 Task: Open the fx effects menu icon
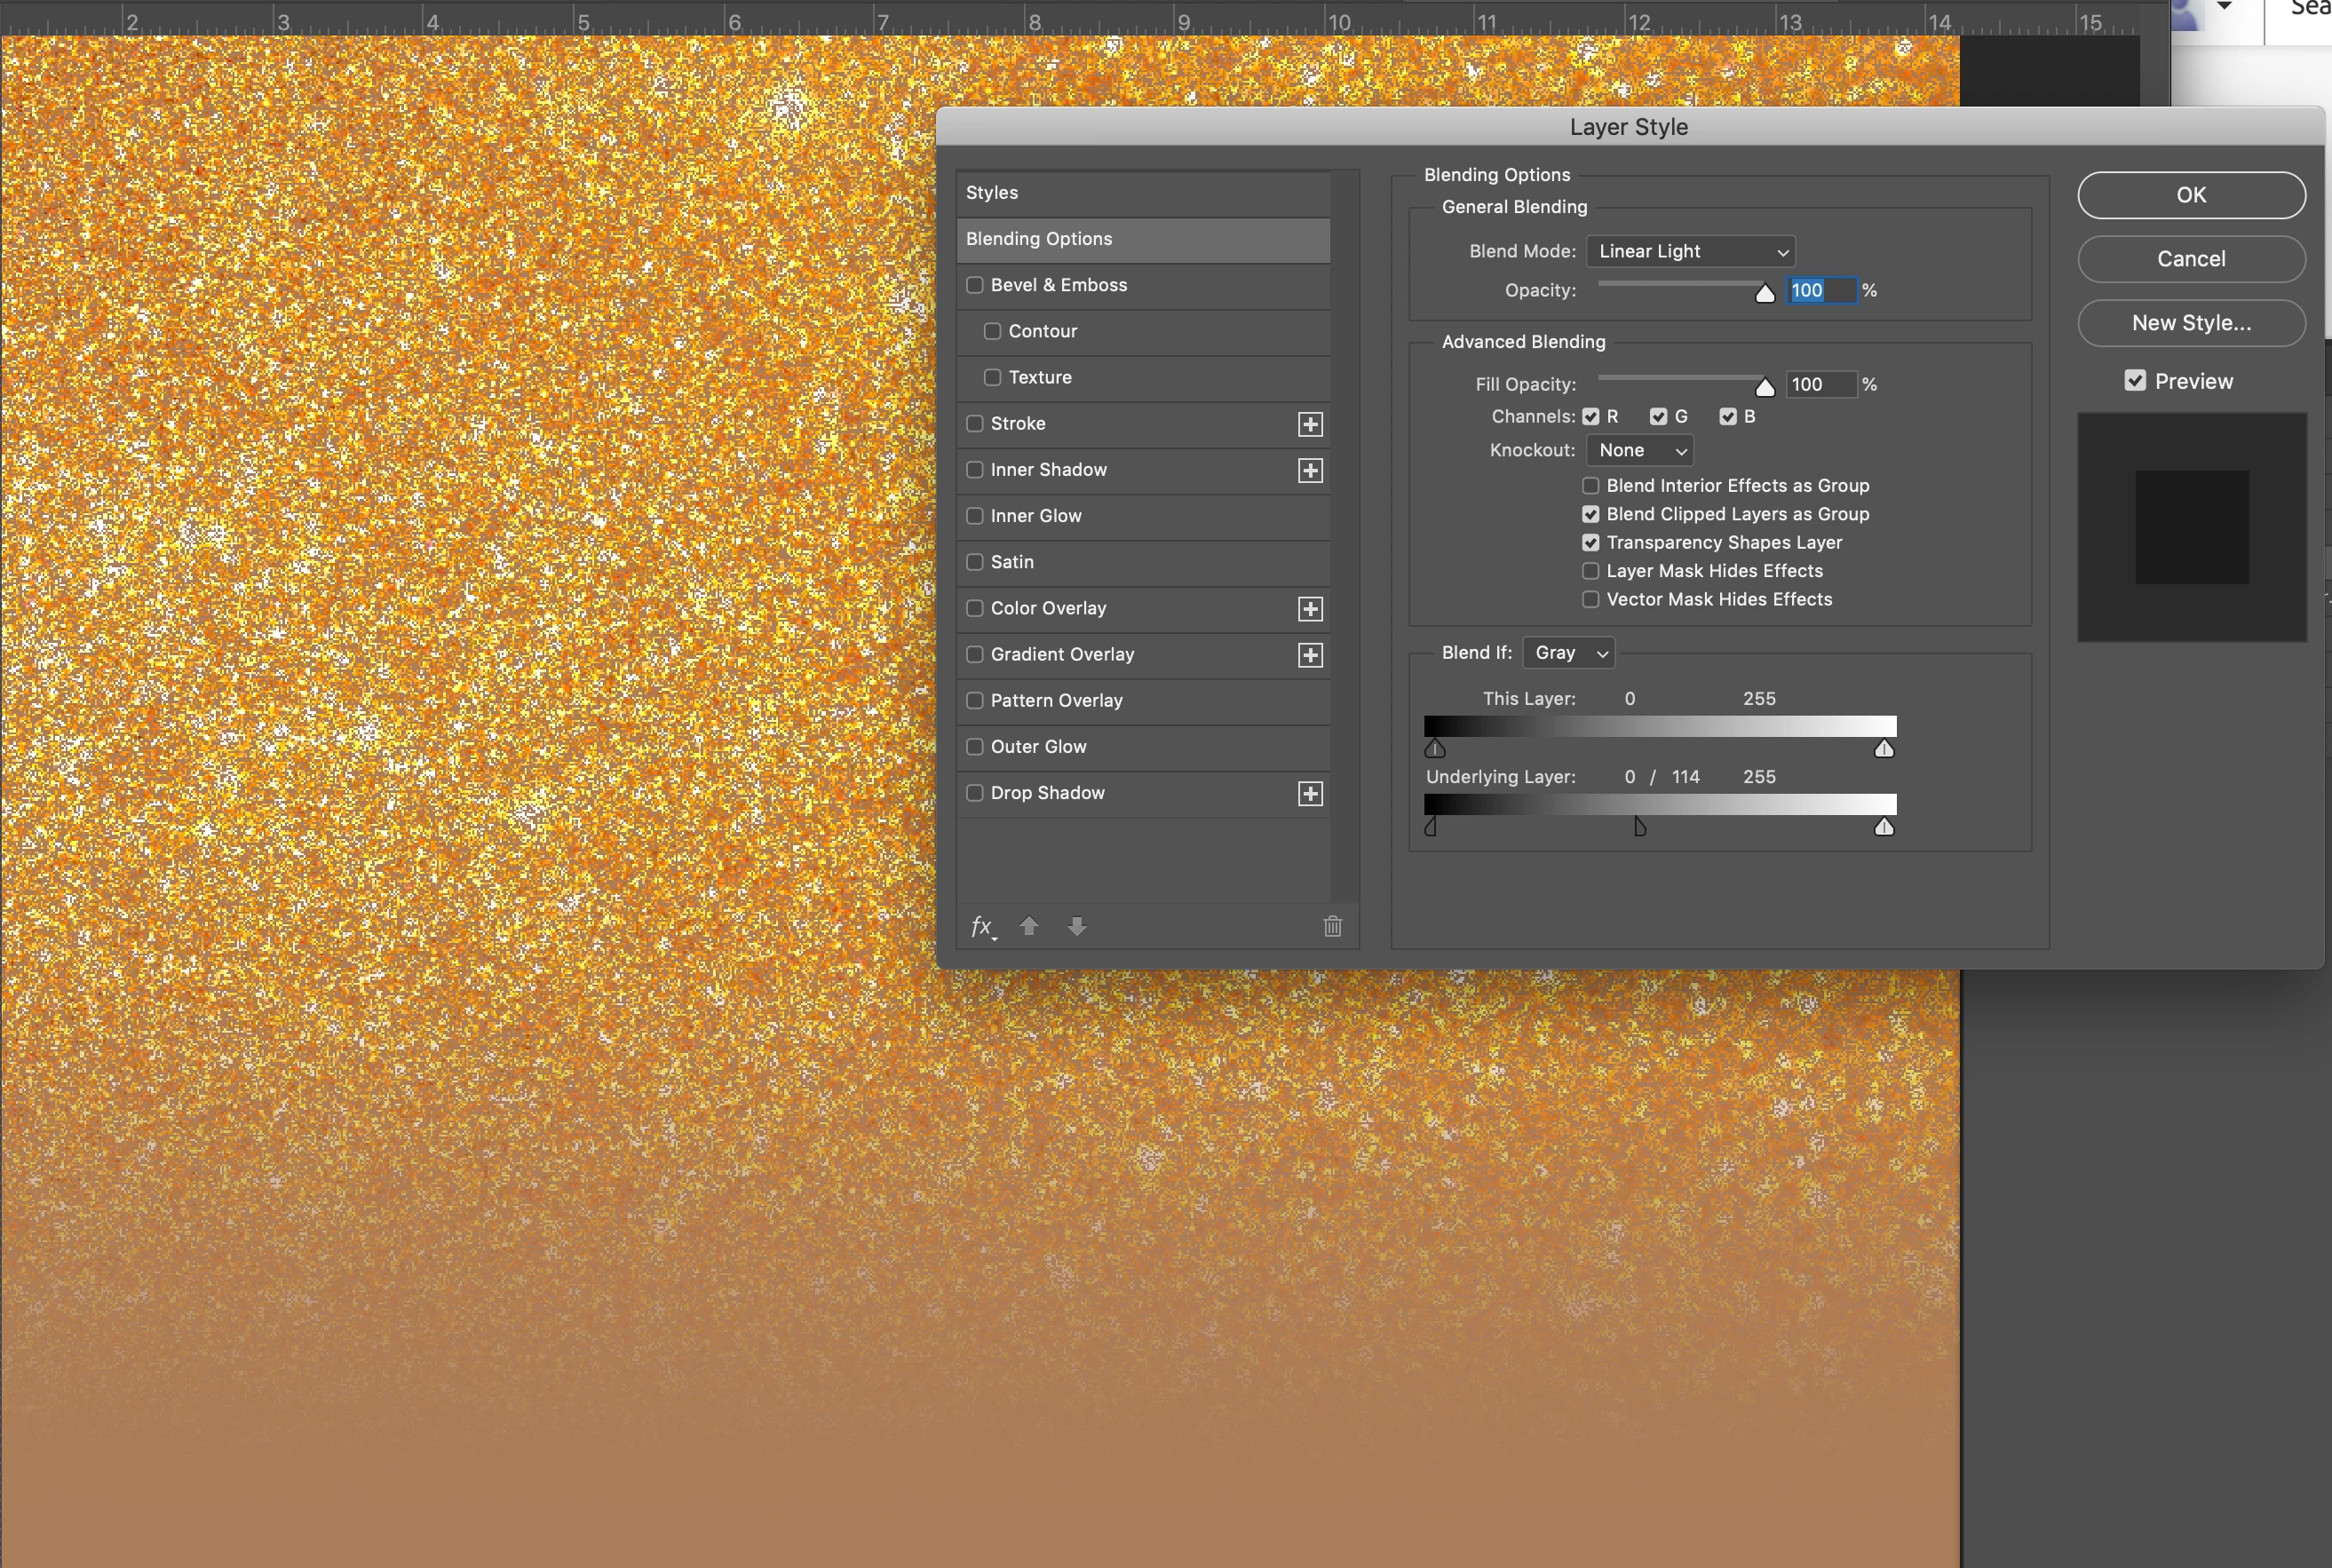pyautogui.click(x=983, y=927)
